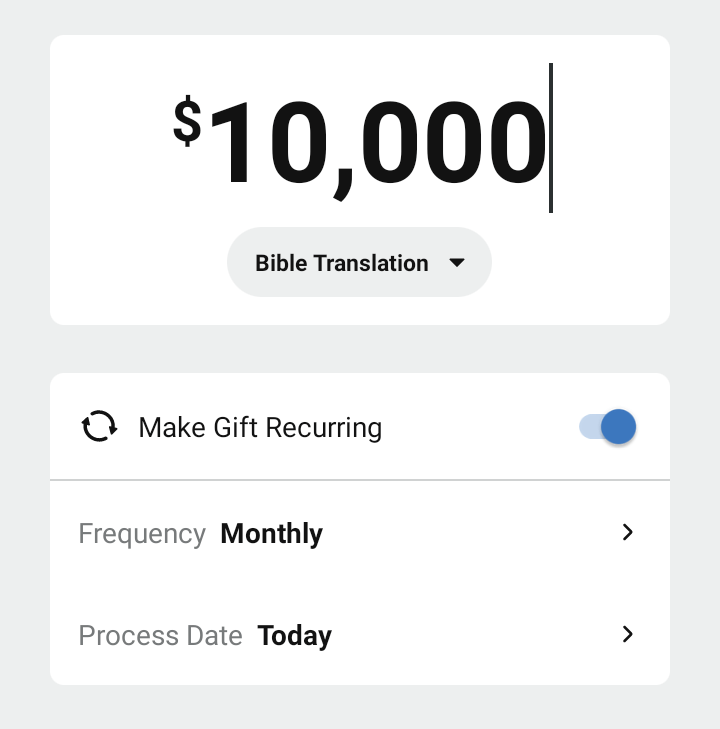
Task: Click the Process Date right chevron
Action: (x=628, y=634)
